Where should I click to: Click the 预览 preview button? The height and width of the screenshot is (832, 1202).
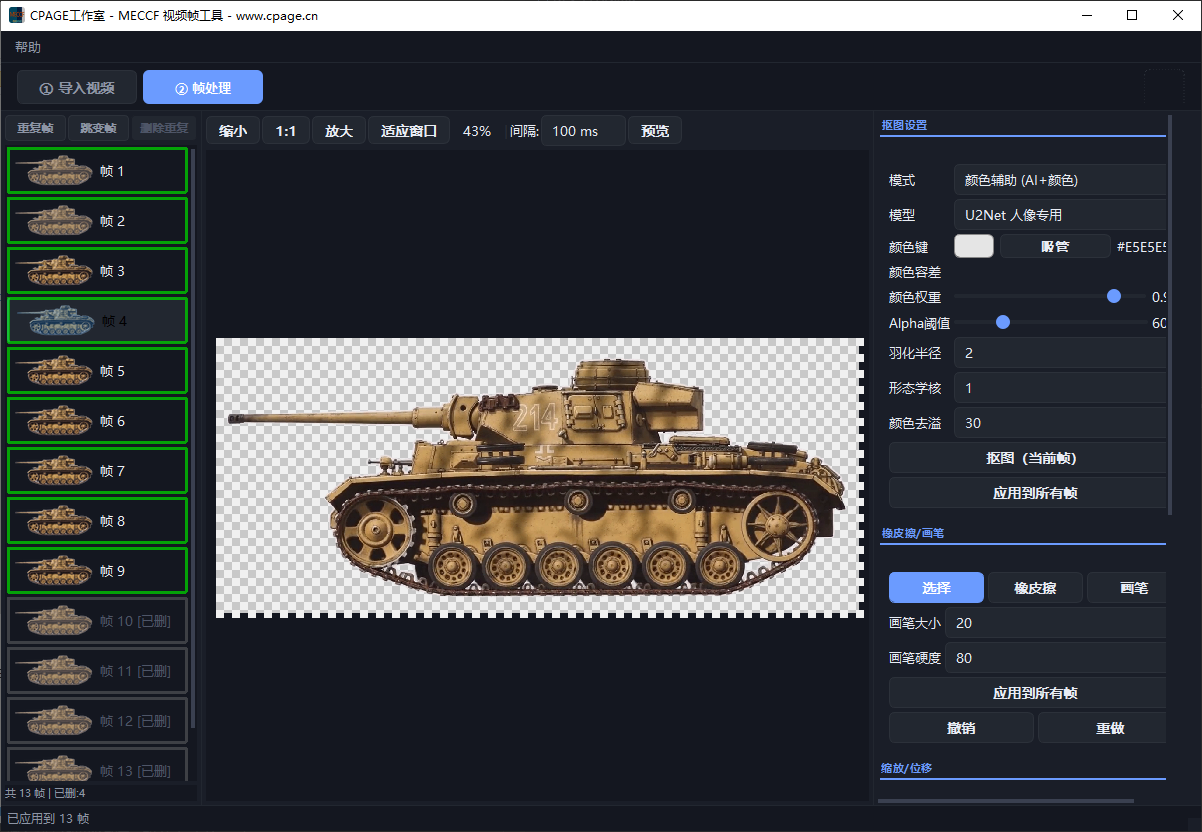[655, 131]
